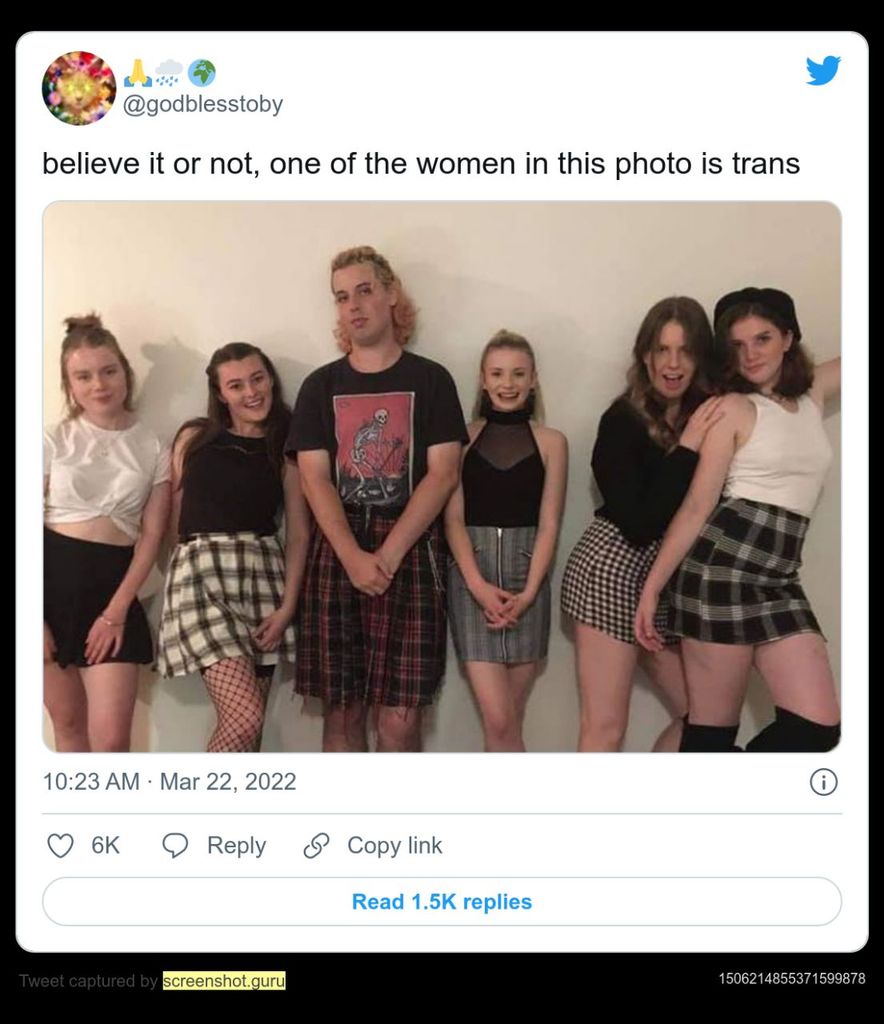This screenshot has width=884, height=1024.
Task: Open the @godblesstoby profile handle
Action: [202, 105]
